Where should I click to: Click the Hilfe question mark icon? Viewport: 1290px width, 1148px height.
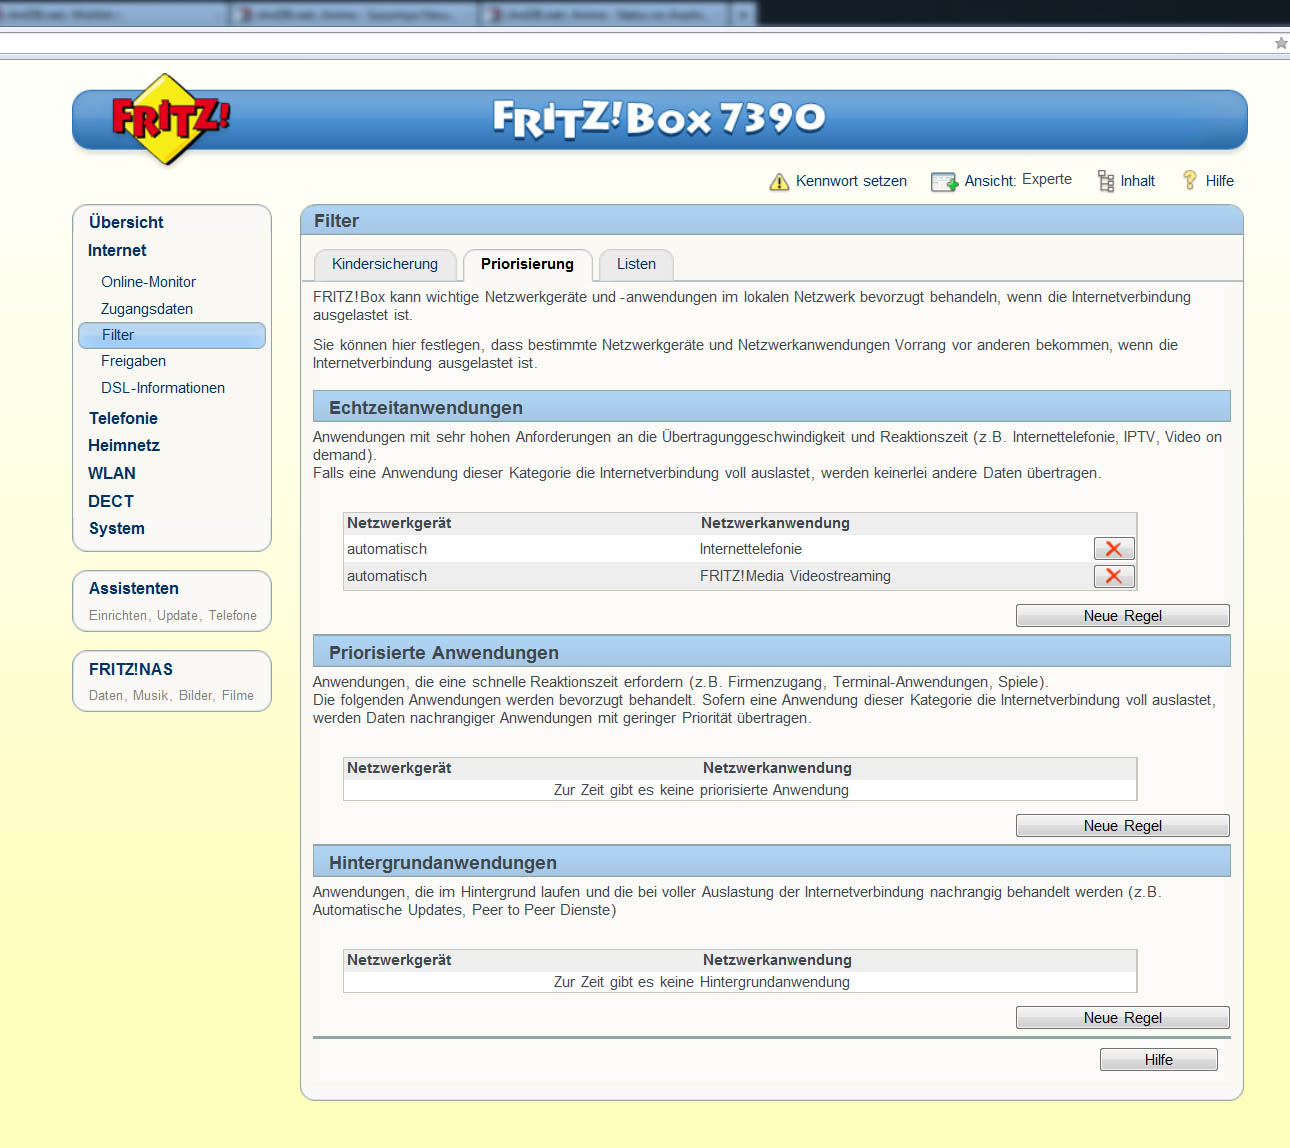[x=1189, y=180]
